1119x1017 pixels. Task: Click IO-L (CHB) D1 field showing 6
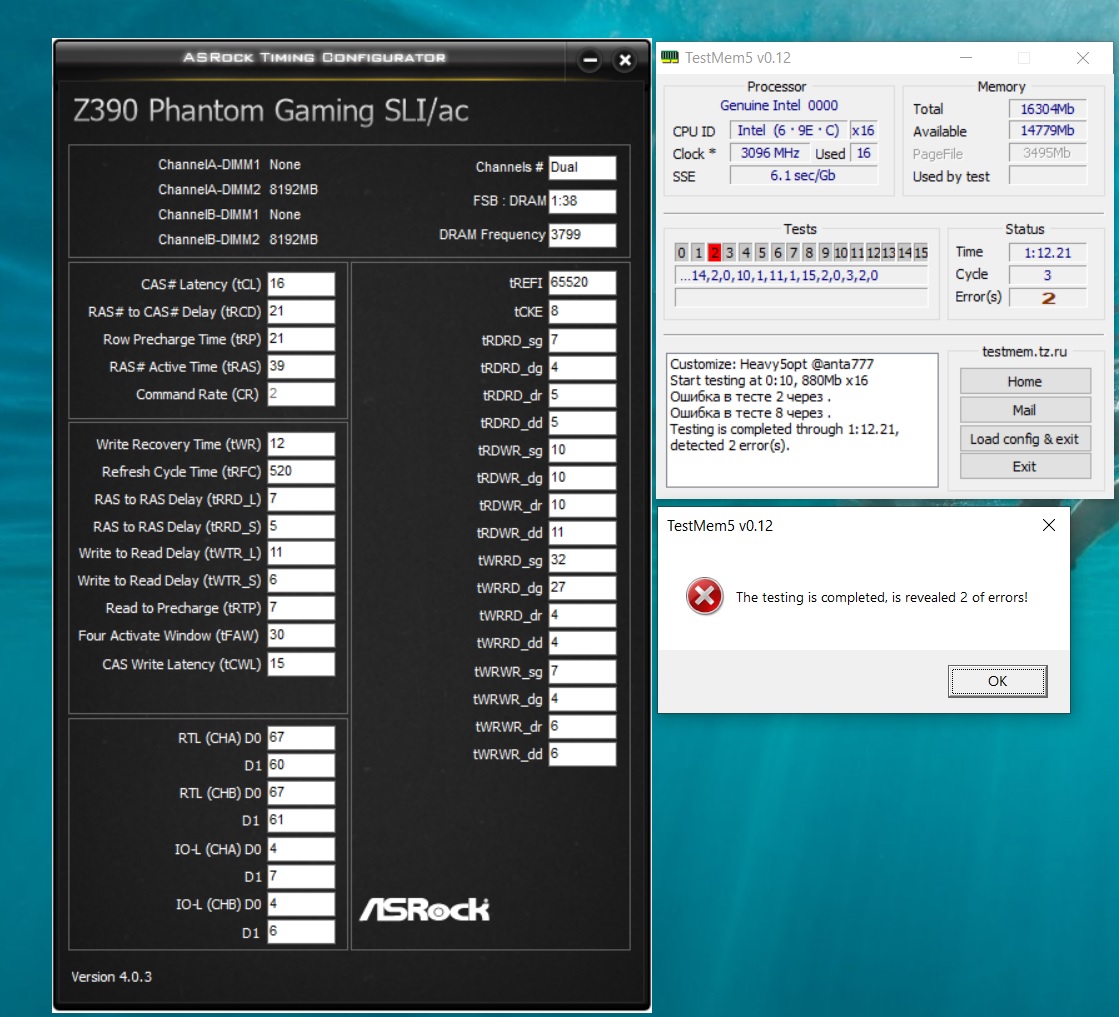300,931
